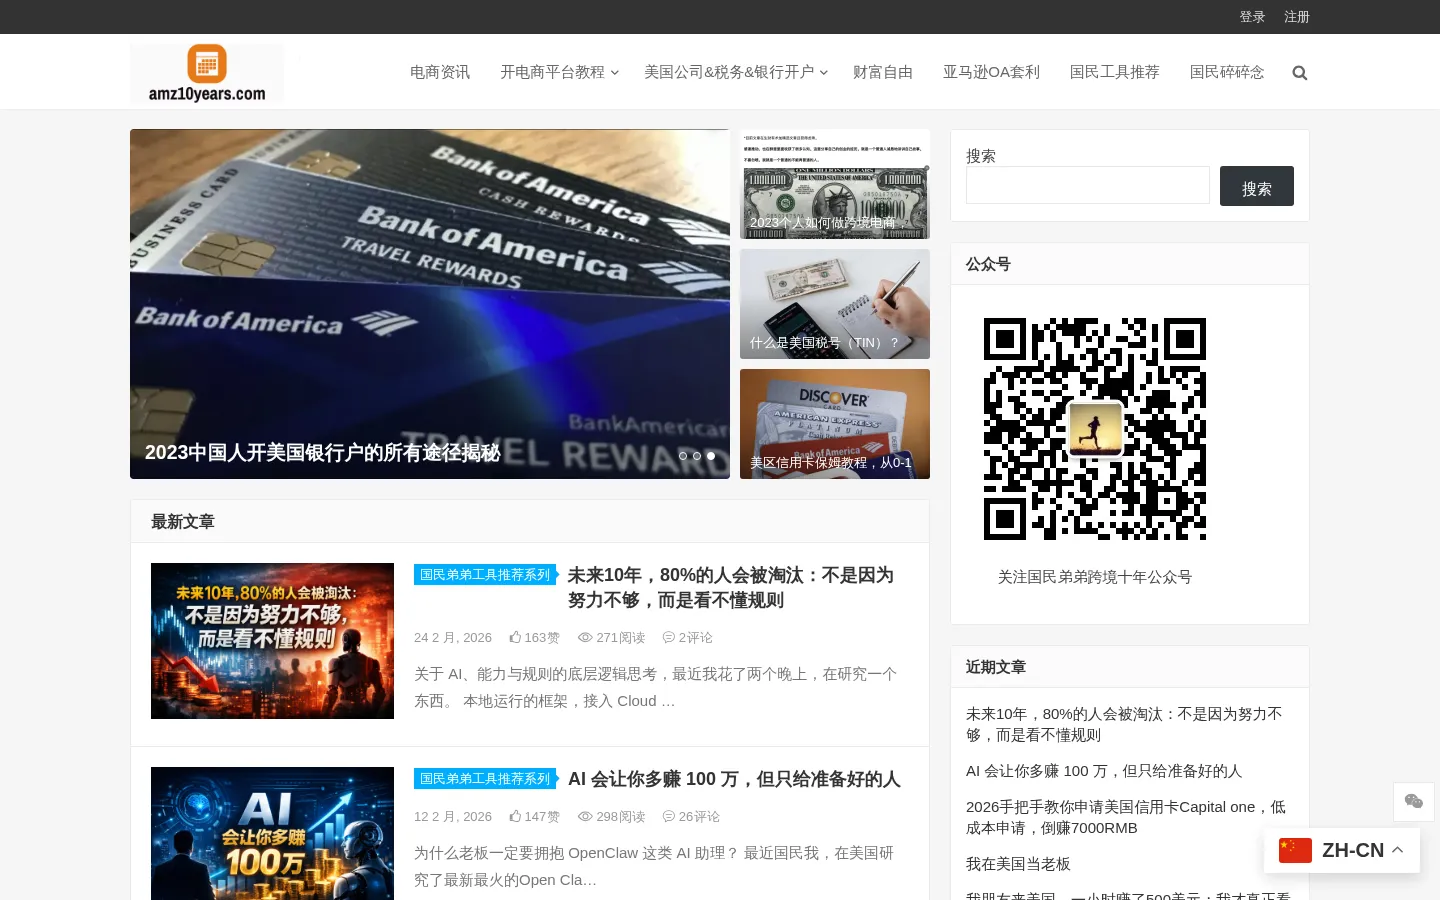
Task: Click the 公众号 sidebar heading
Action: [x=988, y=264]
